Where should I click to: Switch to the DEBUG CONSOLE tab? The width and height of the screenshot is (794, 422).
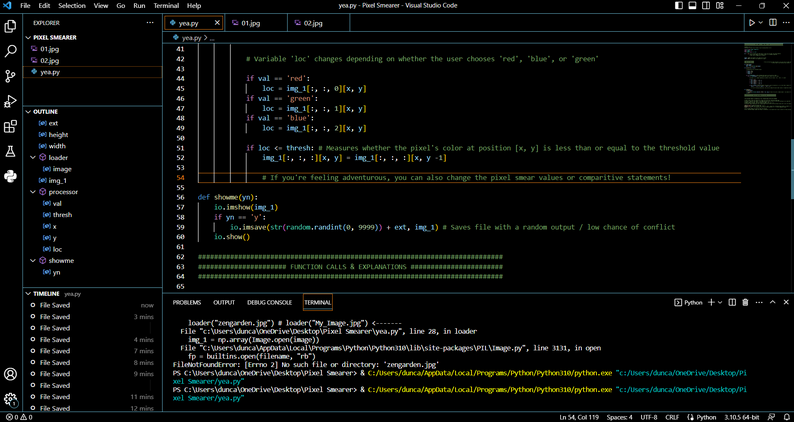269,302
